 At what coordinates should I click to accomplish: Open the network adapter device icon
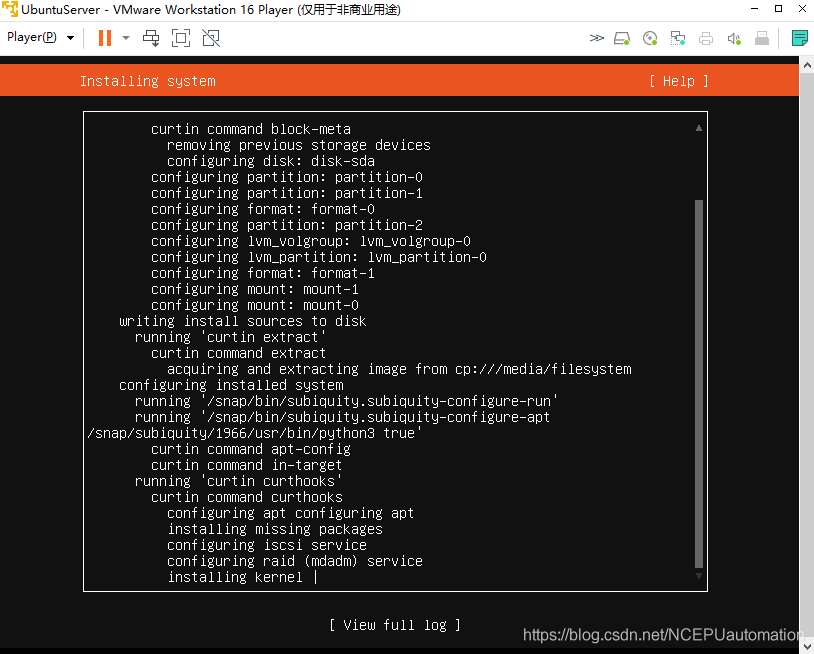[x=677, y=38]
